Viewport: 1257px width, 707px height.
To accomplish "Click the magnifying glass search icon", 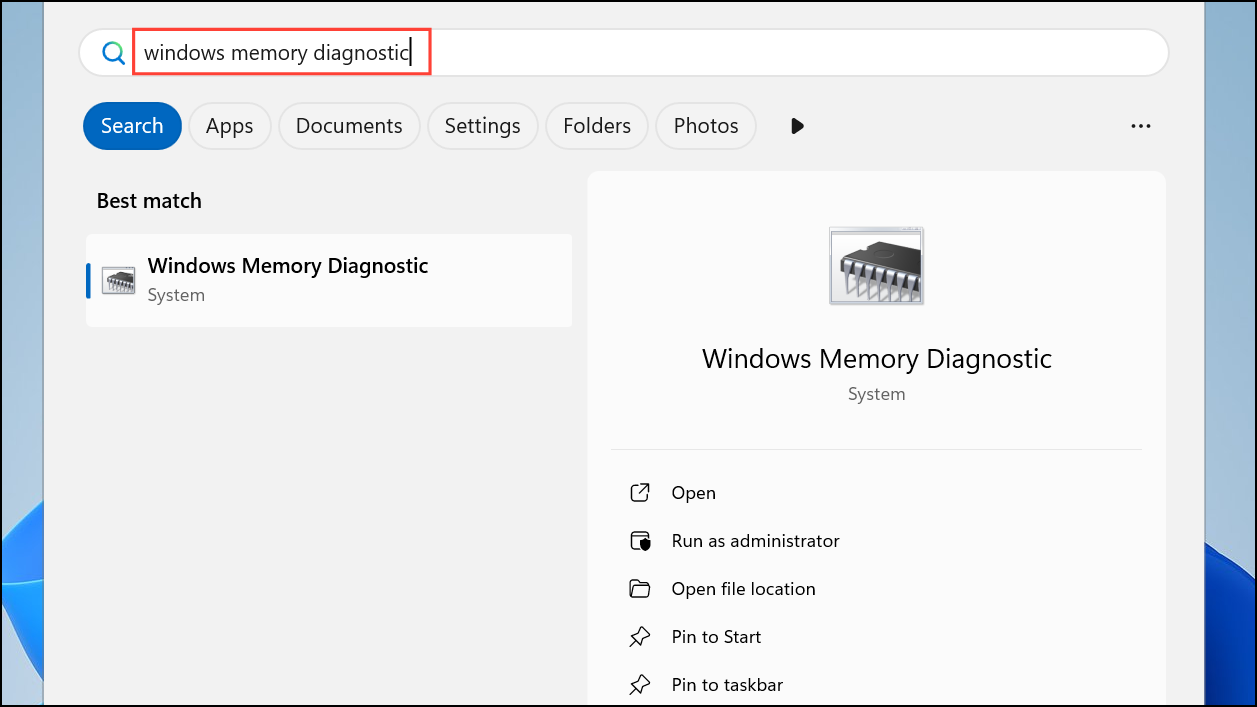I will click(x=113, y=53).
